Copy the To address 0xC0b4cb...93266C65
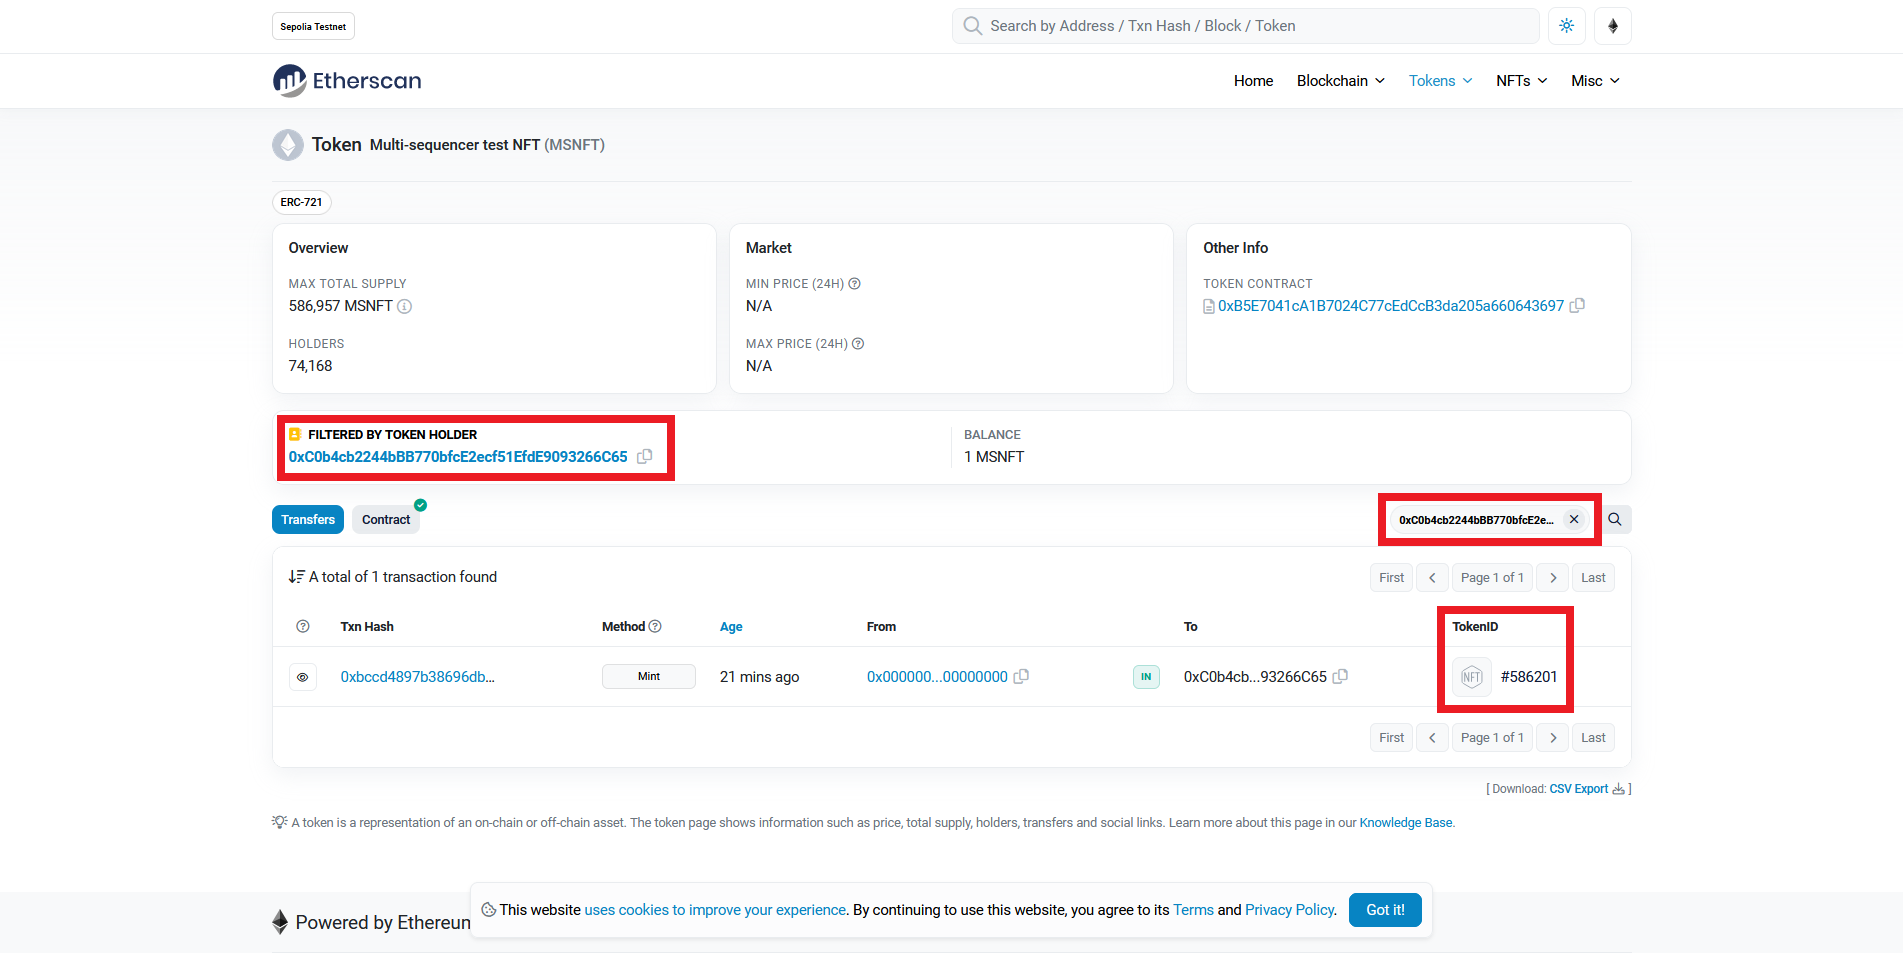 [1340, 677]
